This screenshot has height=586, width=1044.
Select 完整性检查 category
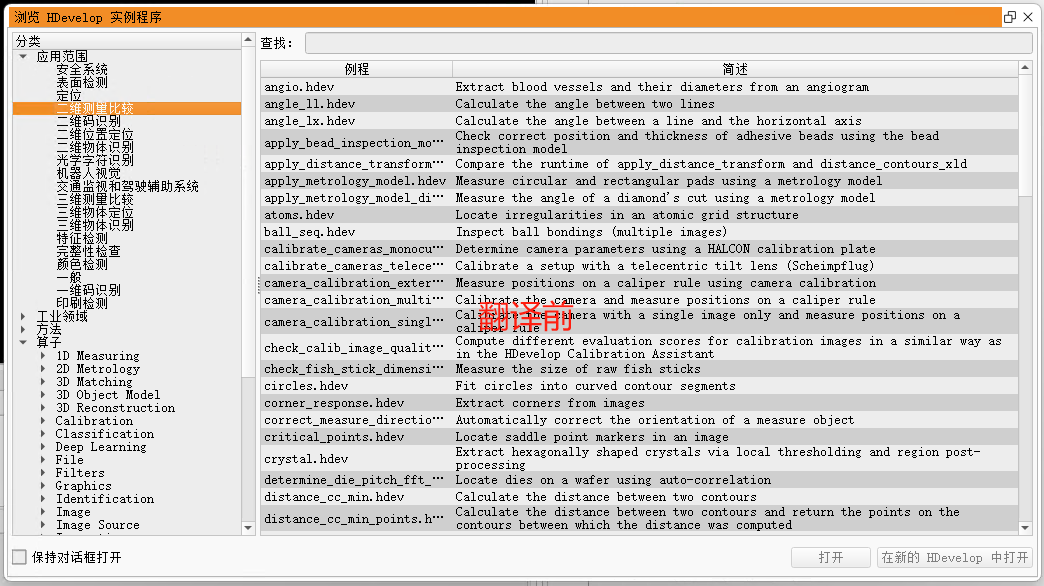[x=88, y=251]
